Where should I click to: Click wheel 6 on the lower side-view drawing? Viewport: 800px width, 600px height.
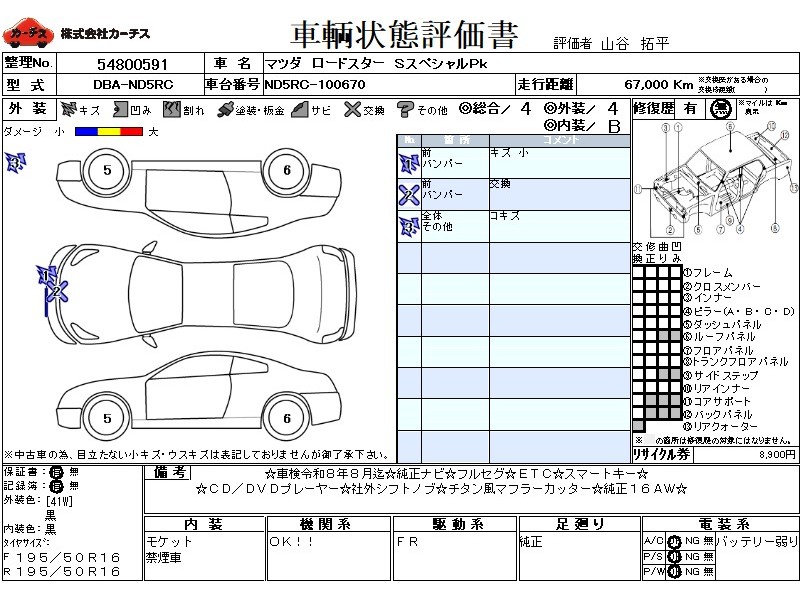[x=287, y=418]
